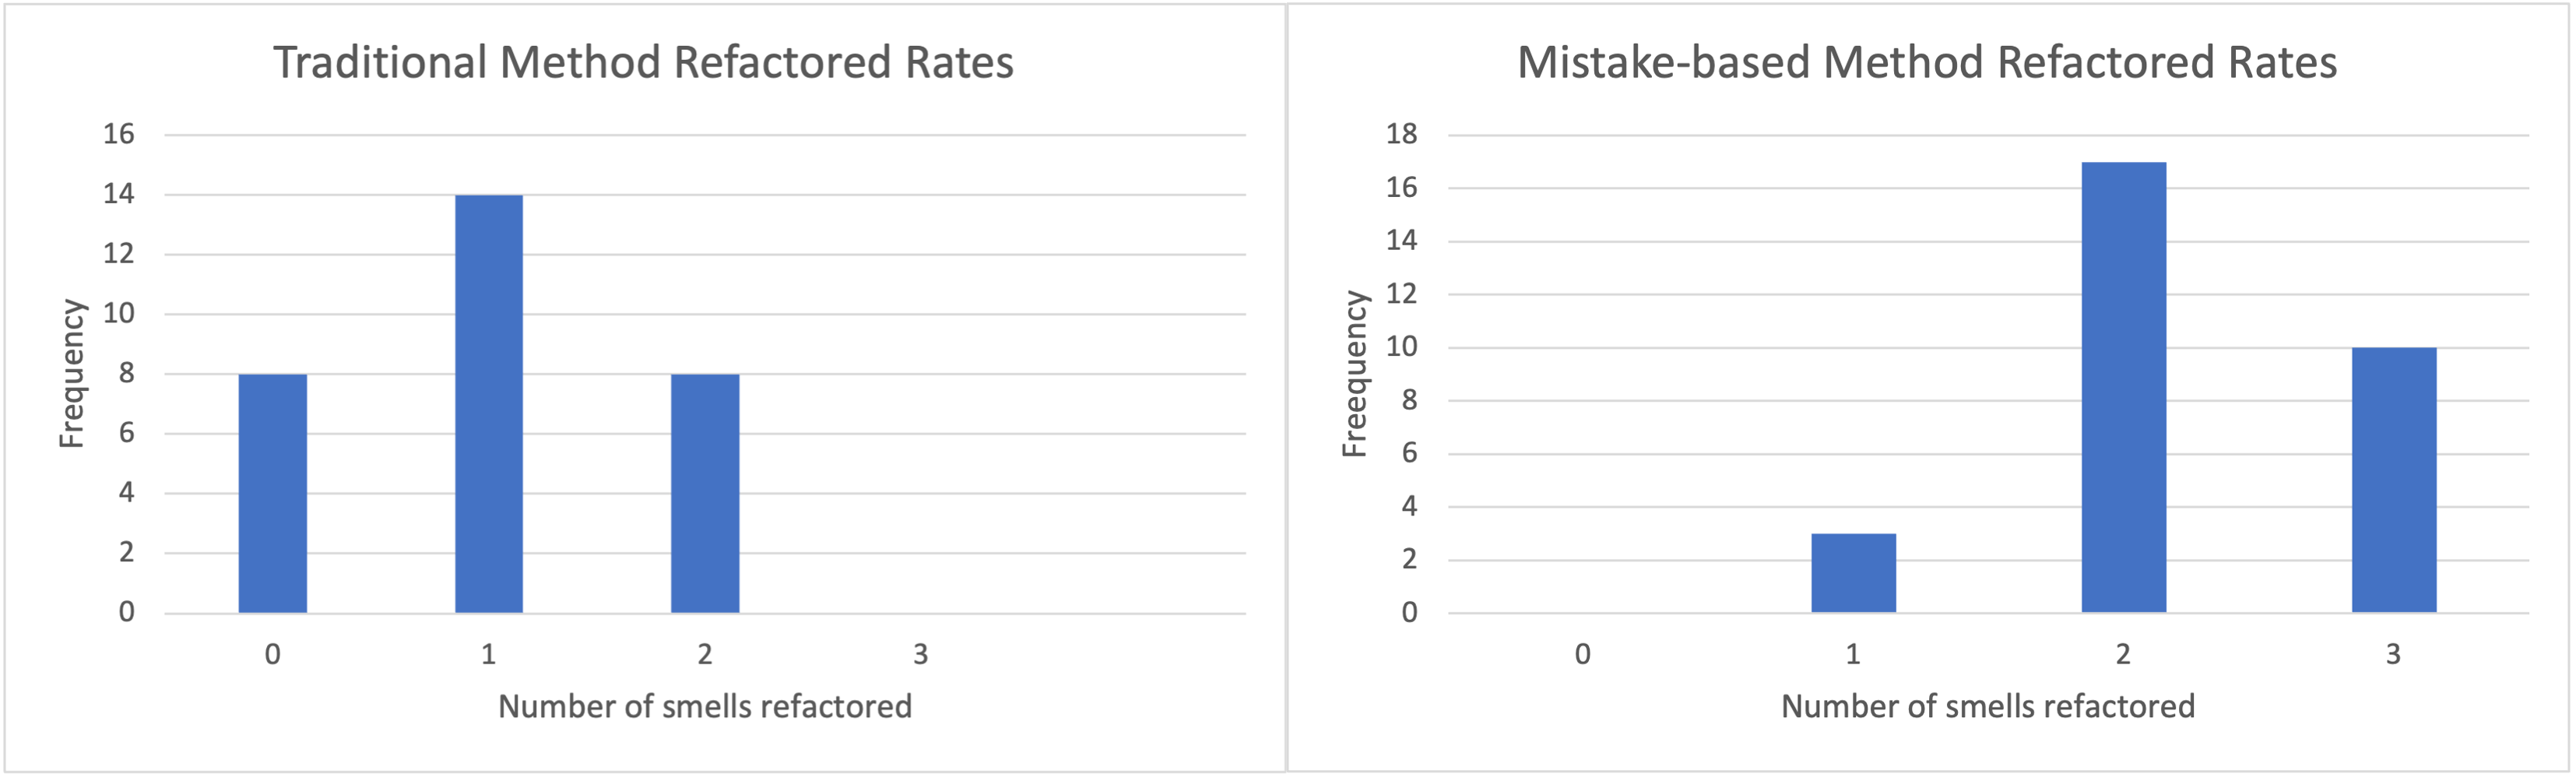This screenshot has height=781, width=2576.
Task: Select the 10 value on Traditional chart's axis
Action: pos(119,314)
